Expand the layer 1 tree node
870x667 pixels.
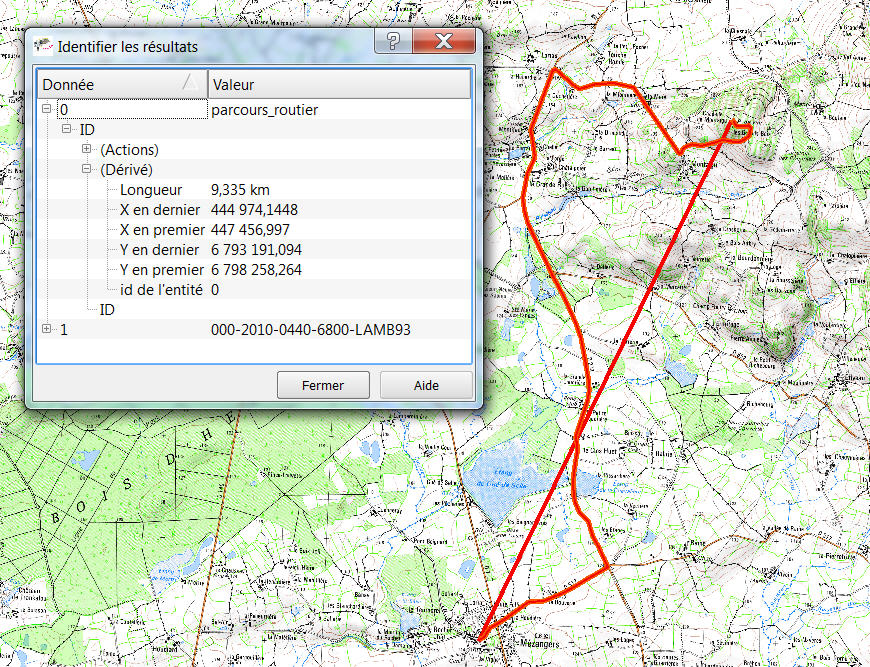click(47, 330)
